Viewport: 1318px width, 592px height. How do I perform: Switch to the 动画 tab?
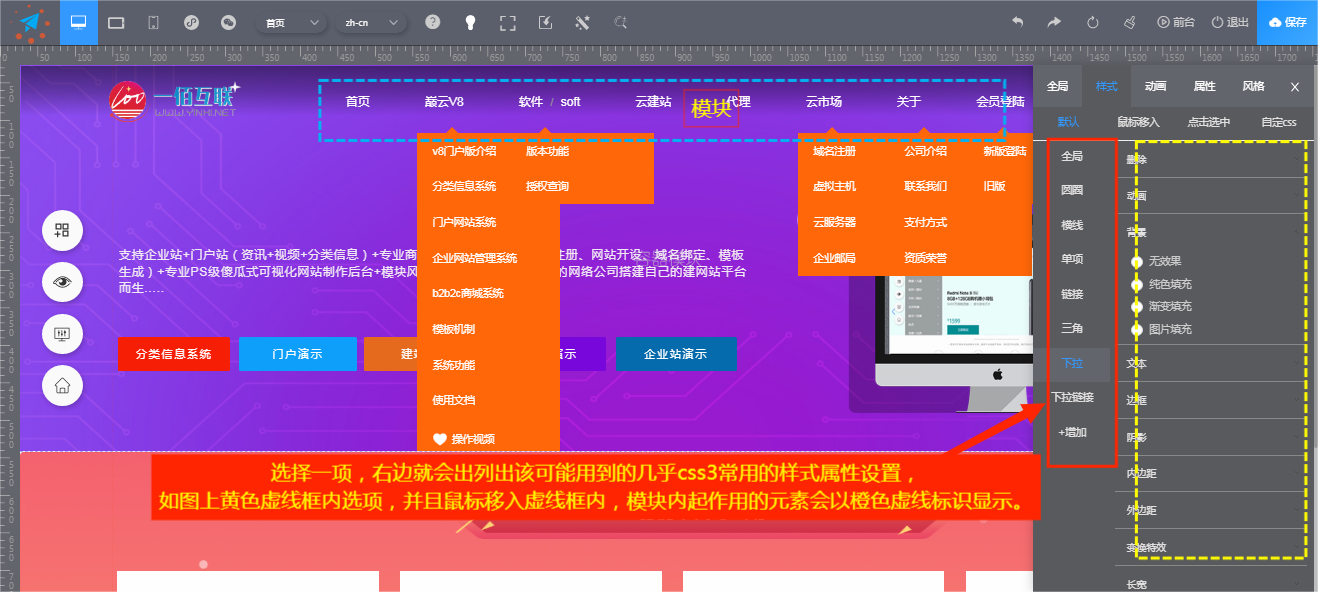1155,87
